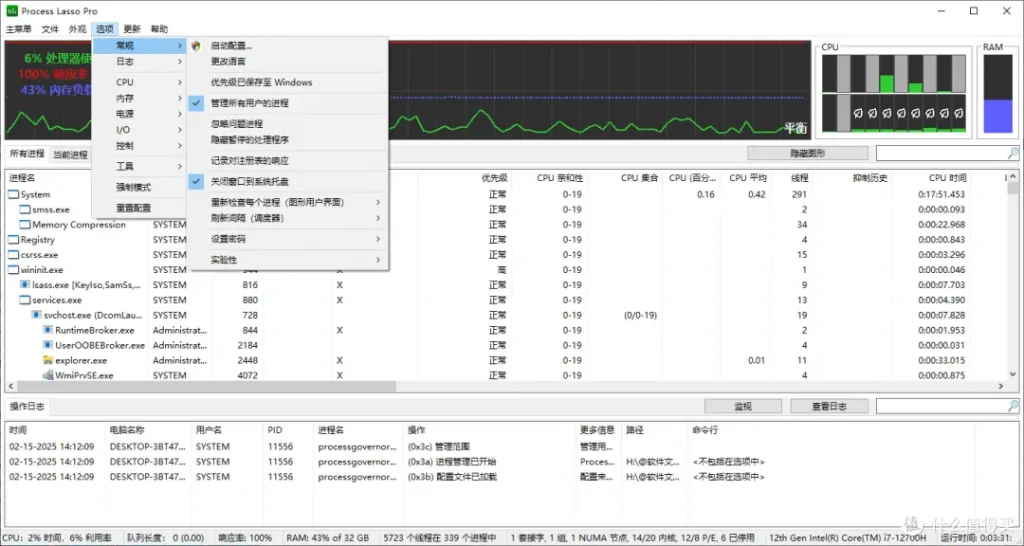Toggle 强制模式 in the options menu

(x=140, y=187)
